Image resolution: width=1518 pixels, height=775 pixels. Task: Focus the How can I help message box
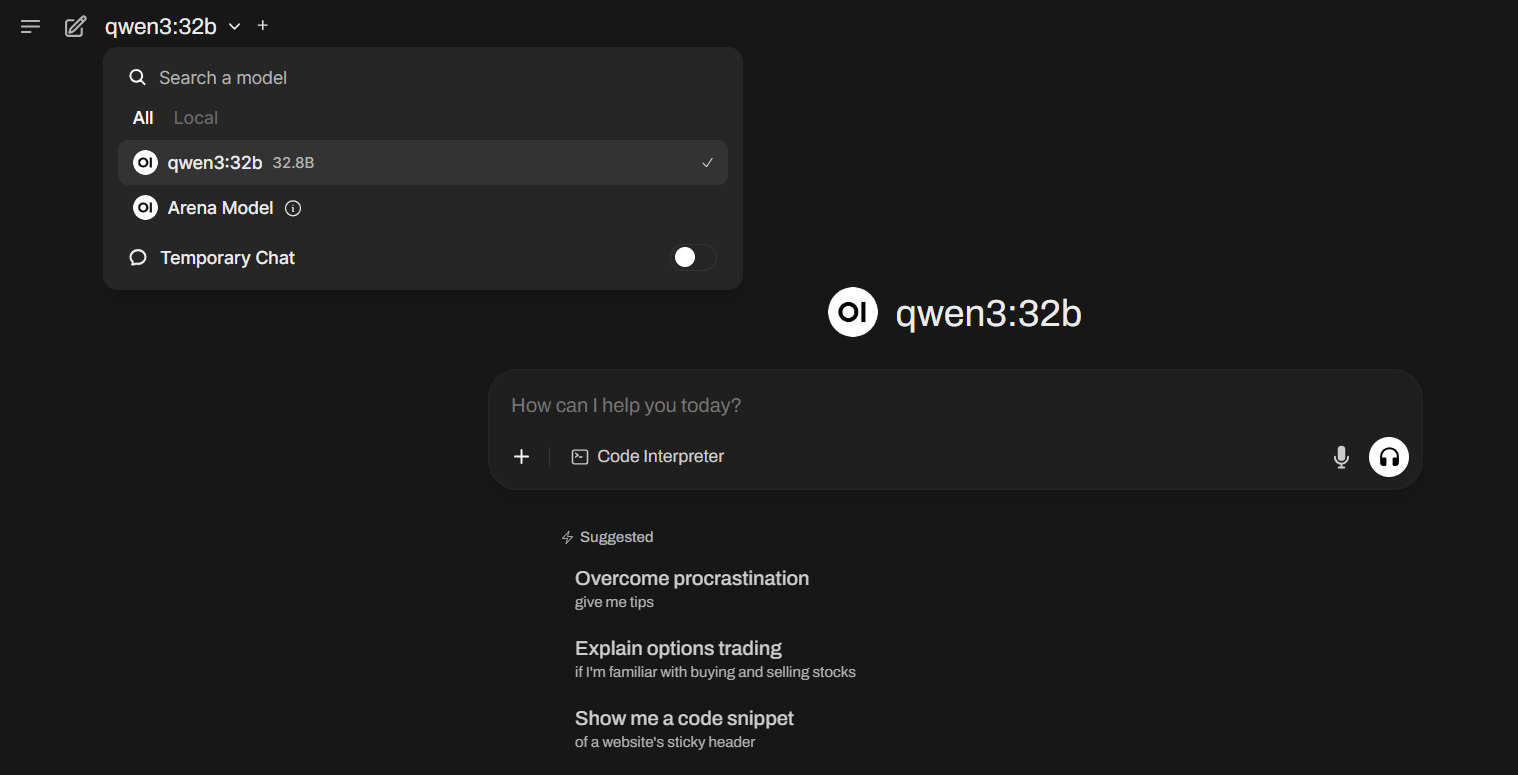point(900,405)
